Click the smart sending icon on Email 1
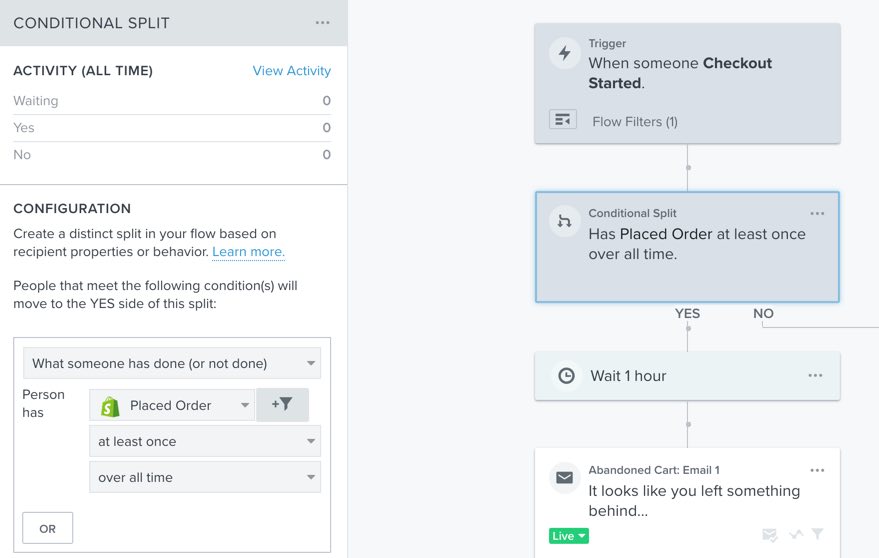 coord(770,535)
